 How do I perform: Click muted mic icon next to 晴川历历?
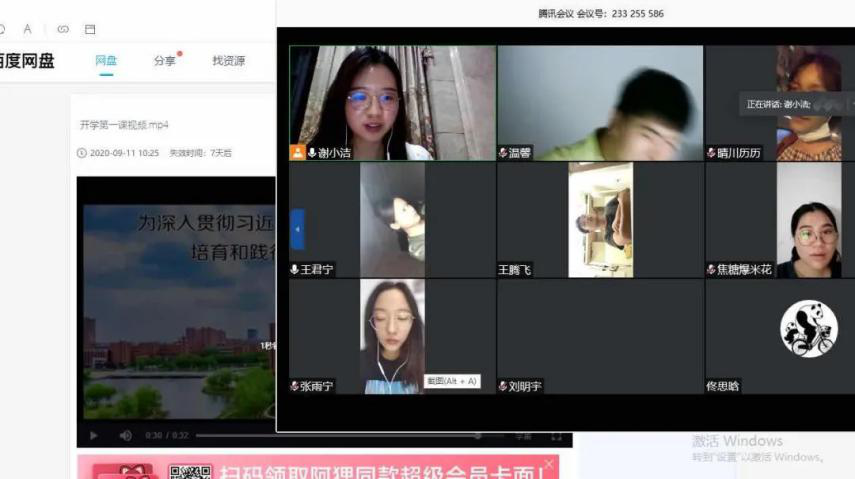point(711,153)
